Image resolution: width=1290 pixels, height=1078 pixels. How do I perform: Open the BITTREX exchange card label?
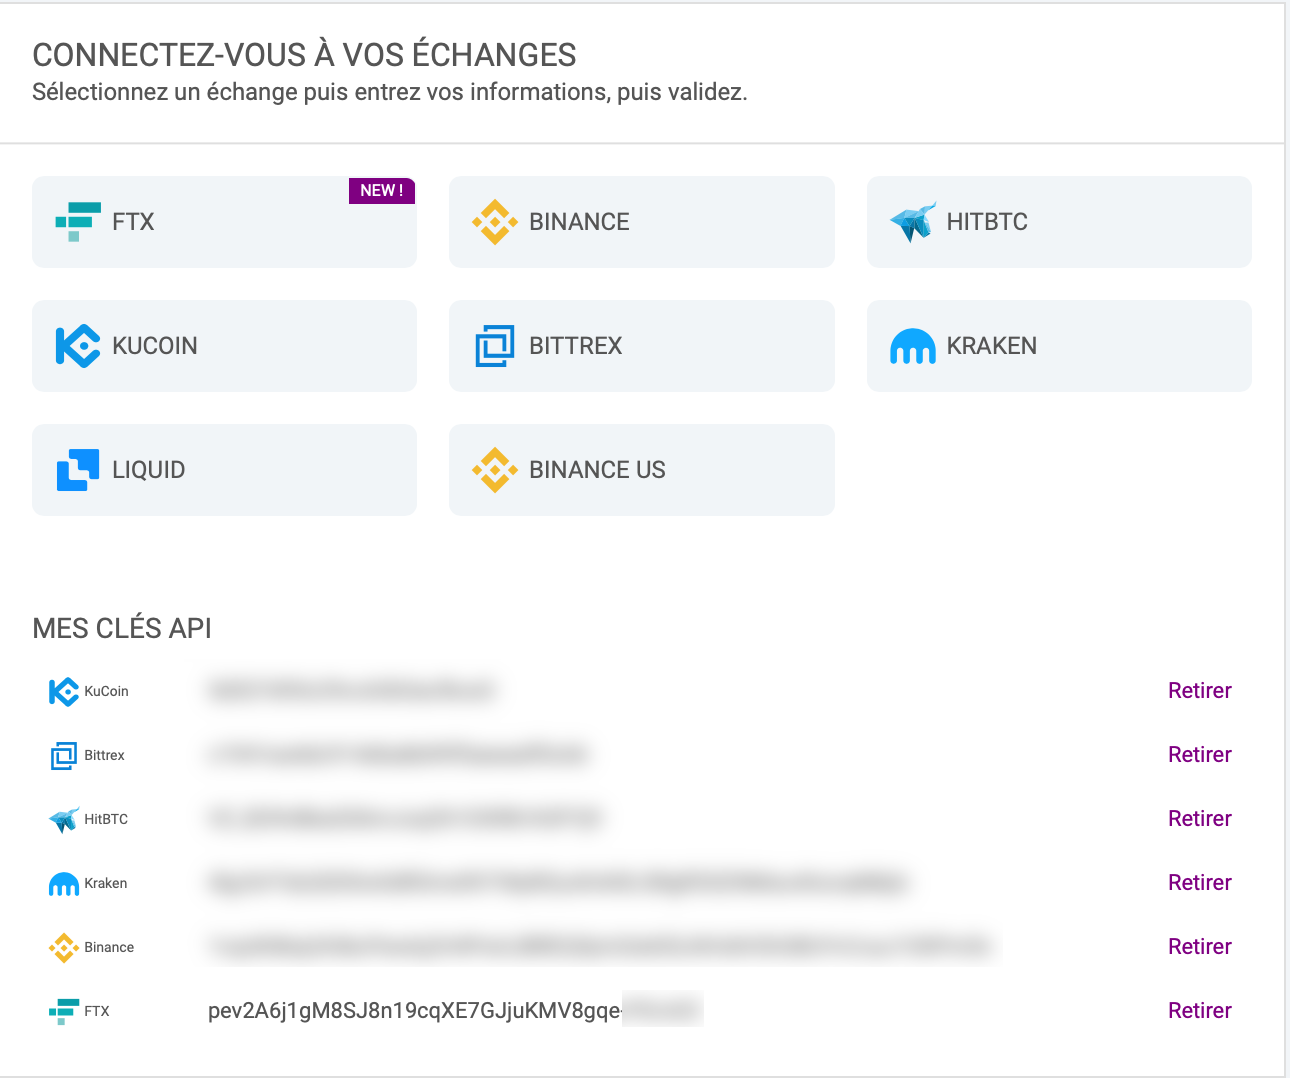click(576, 346)
